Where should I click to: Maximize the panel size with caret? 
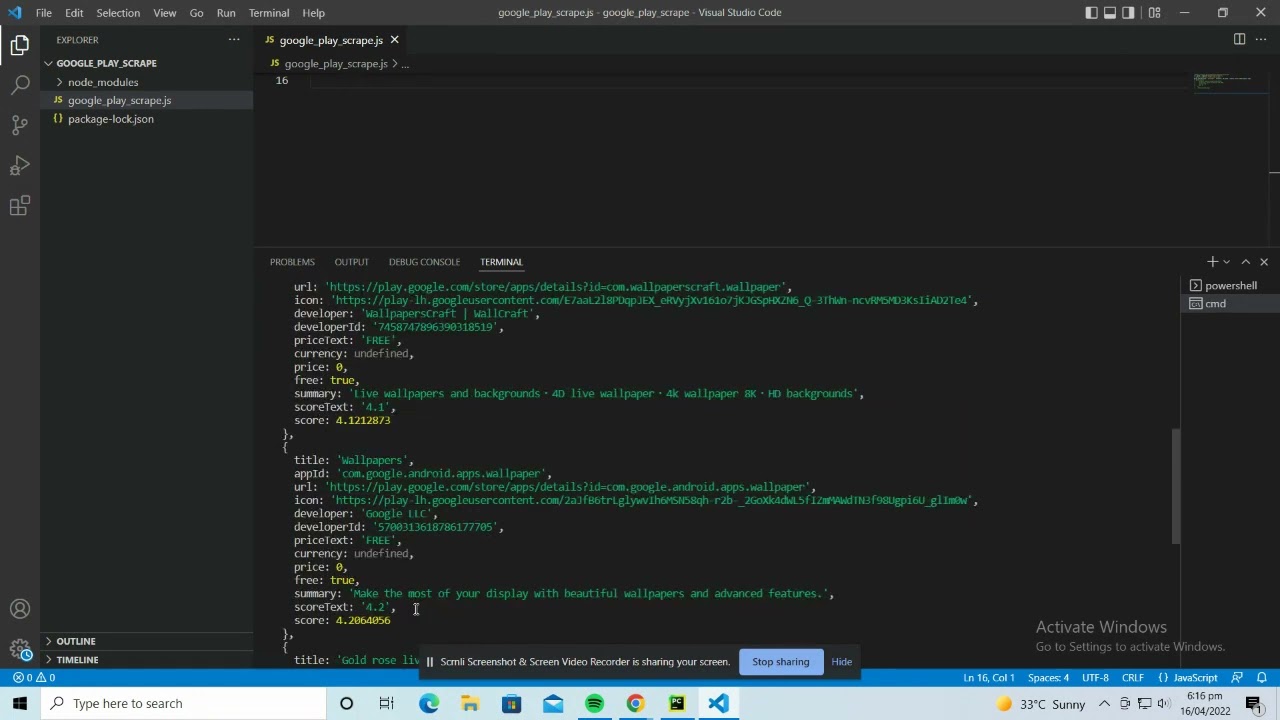coord(1245,262)
